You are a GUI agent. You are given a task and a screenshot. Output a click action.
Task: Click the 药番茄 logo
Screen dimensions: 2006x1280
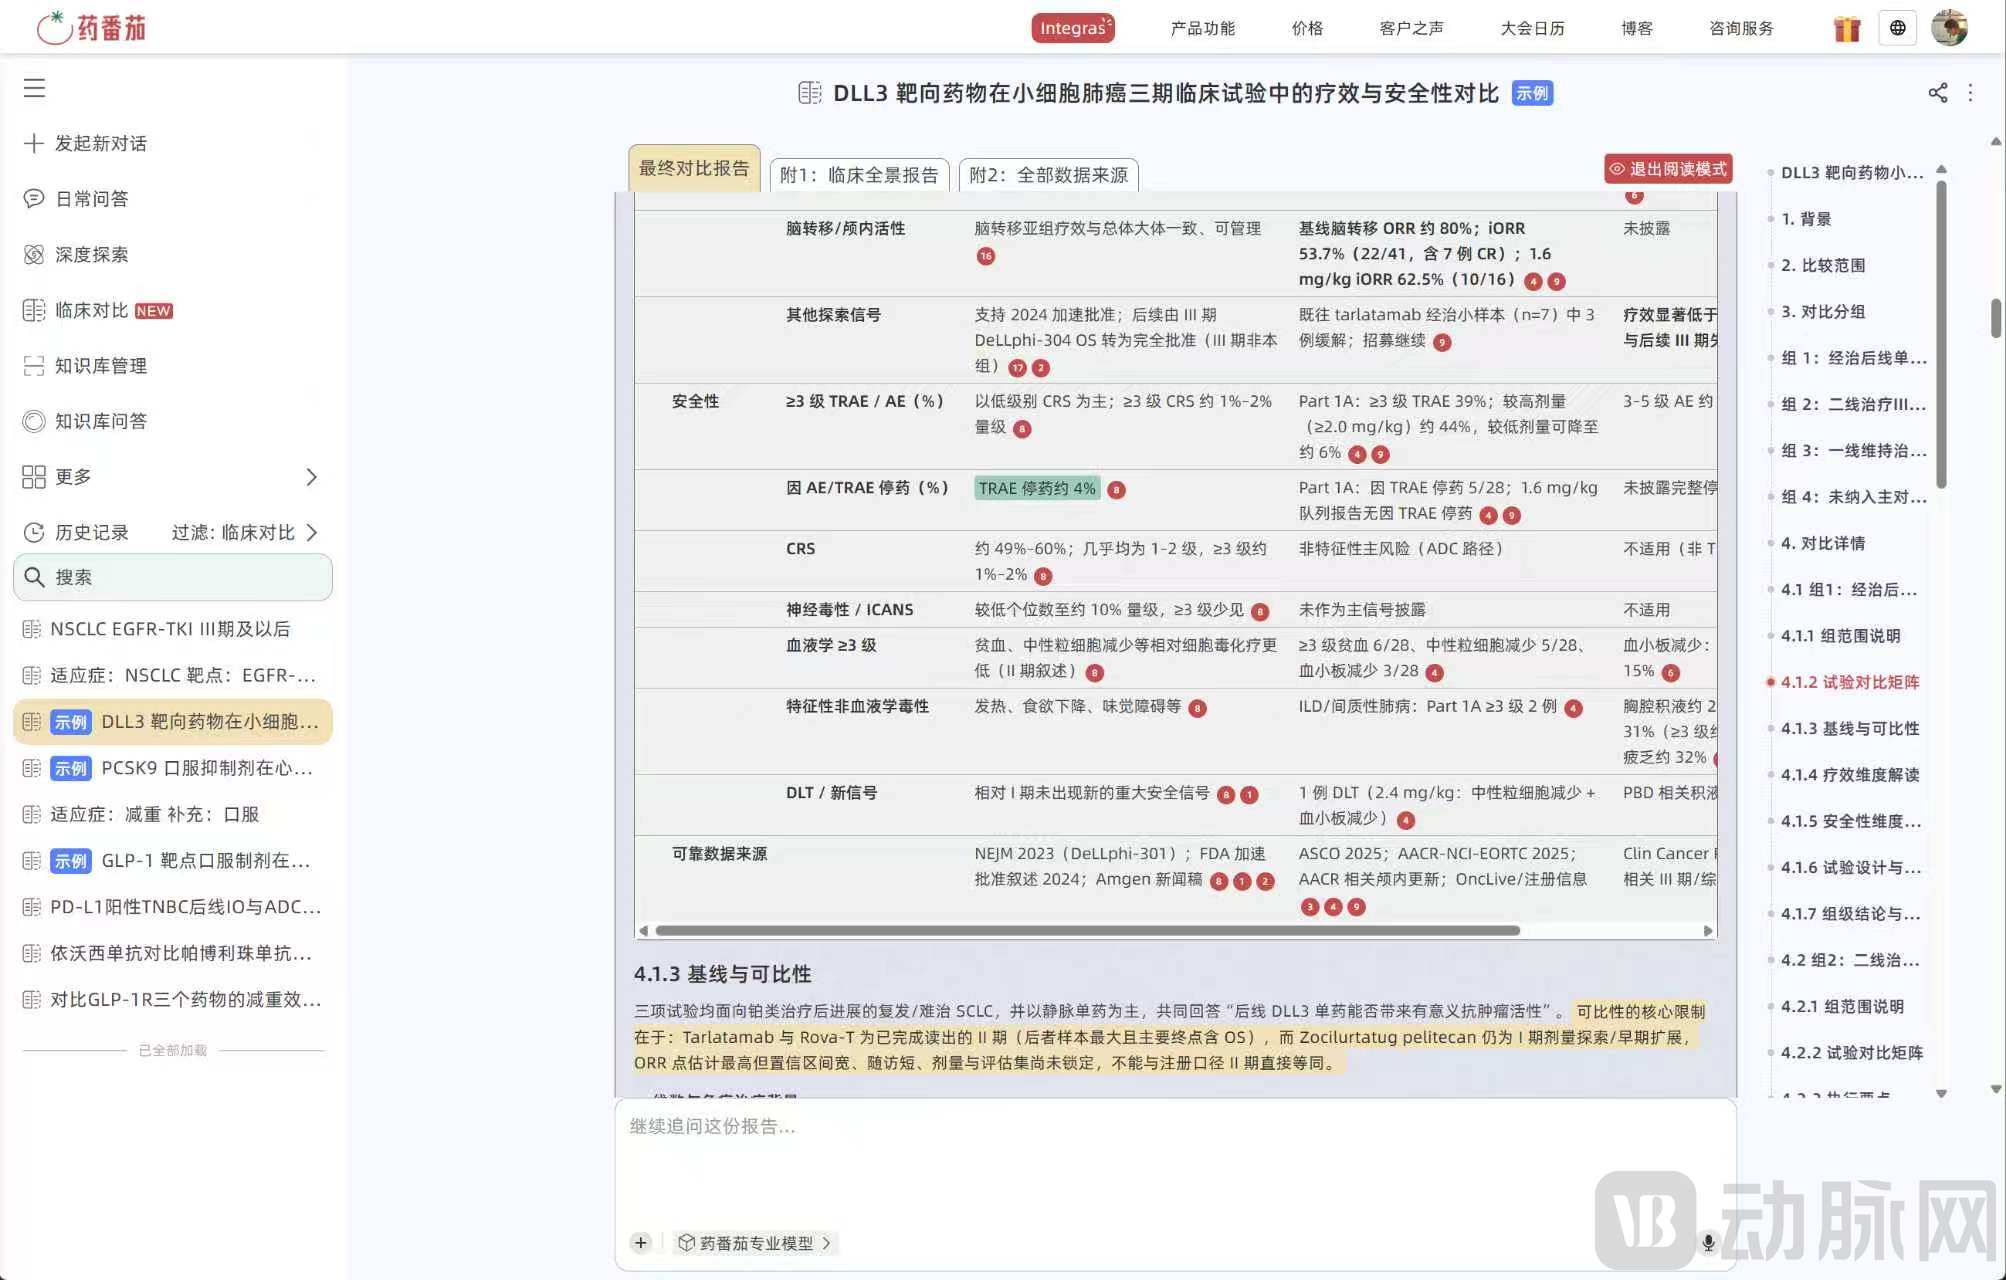pyautogui.click(x=91, y=27)
